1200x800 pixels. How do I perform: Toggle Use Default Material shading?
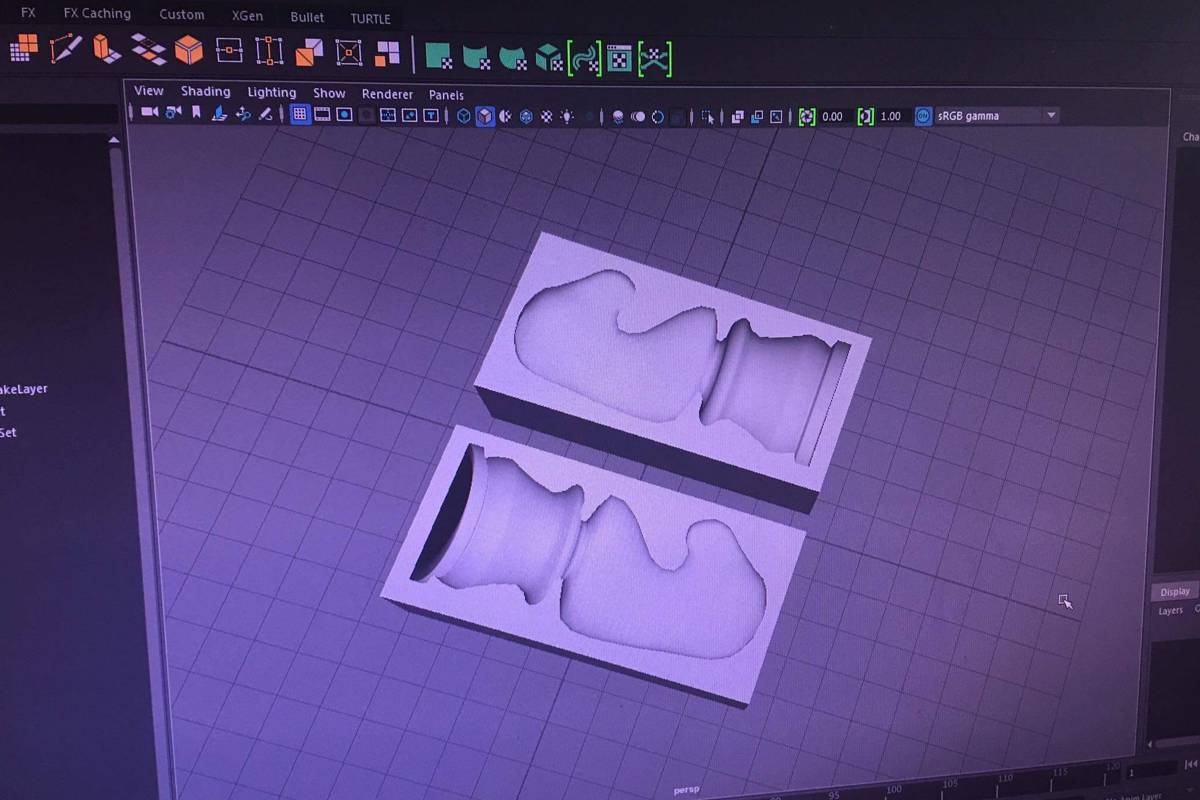(505, 116)
